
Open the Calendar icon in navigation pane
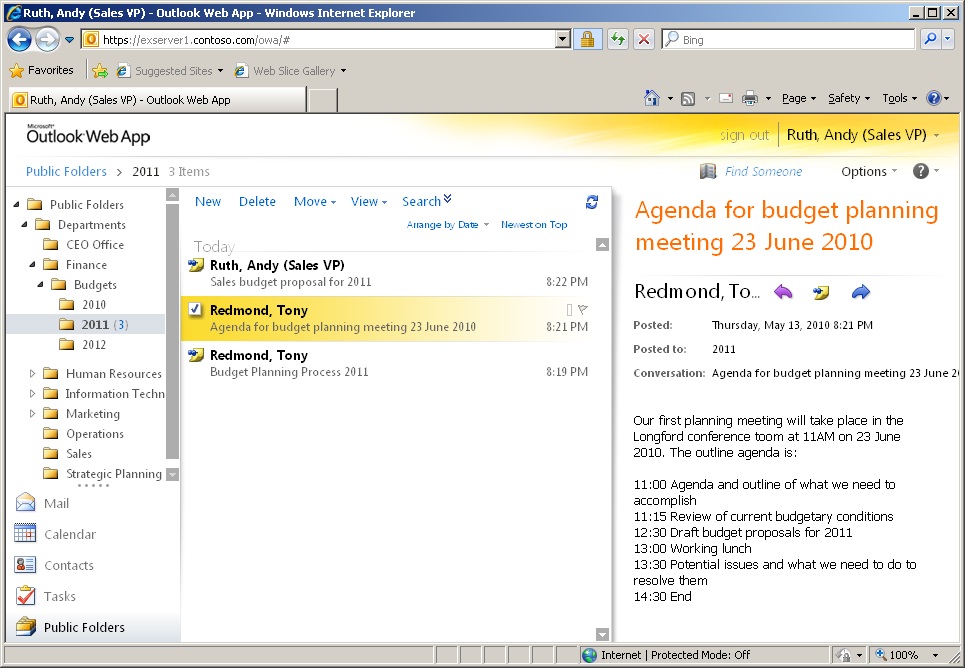pyautogui.click(x=26, y=534)
